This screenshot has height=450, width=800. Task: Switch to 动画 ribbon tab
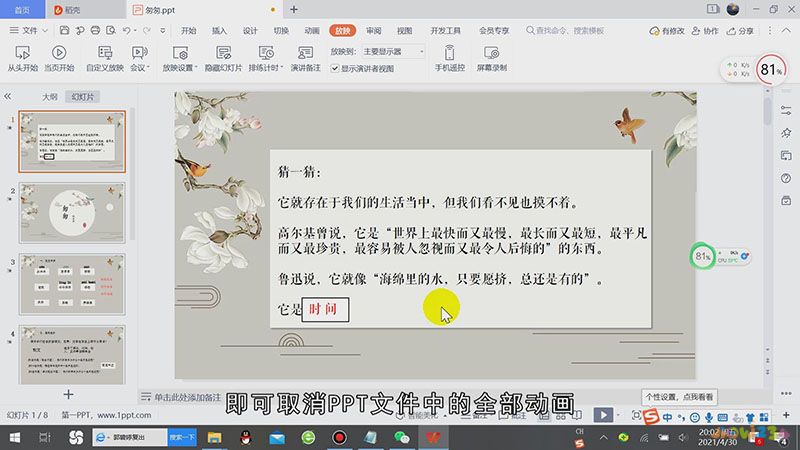312,31
